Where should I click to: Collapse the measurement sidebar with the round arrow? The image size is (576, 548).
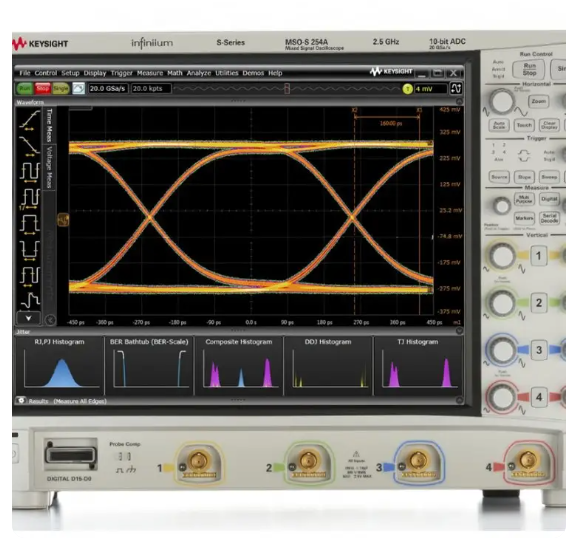click(x=50, y=320)
